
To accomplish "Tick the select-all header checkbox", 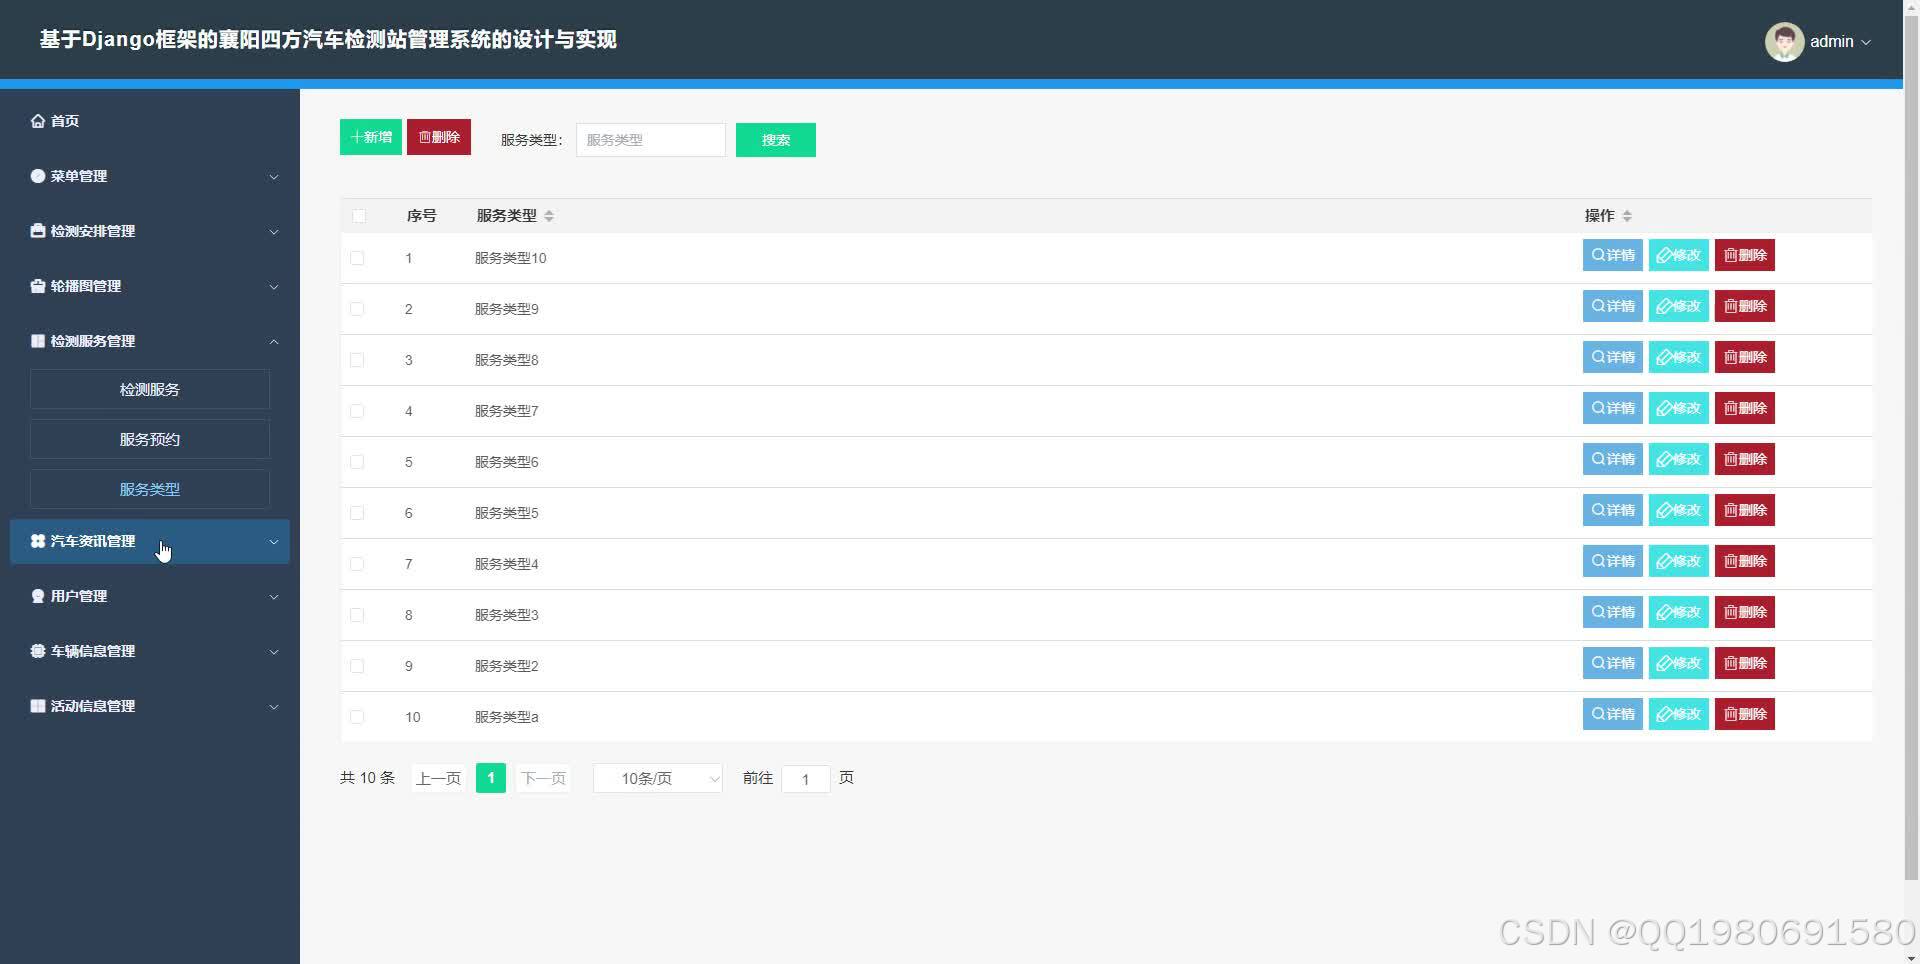I will 359,216.
